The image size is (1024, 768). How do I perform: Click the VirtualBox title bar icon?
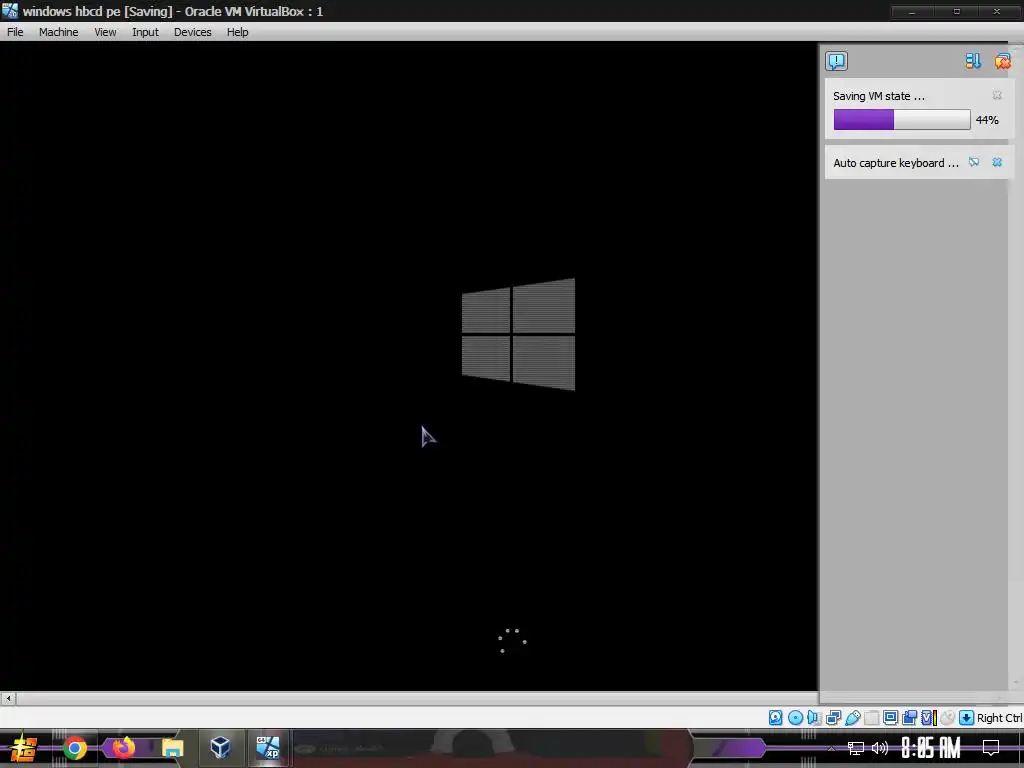coord(10,11)
